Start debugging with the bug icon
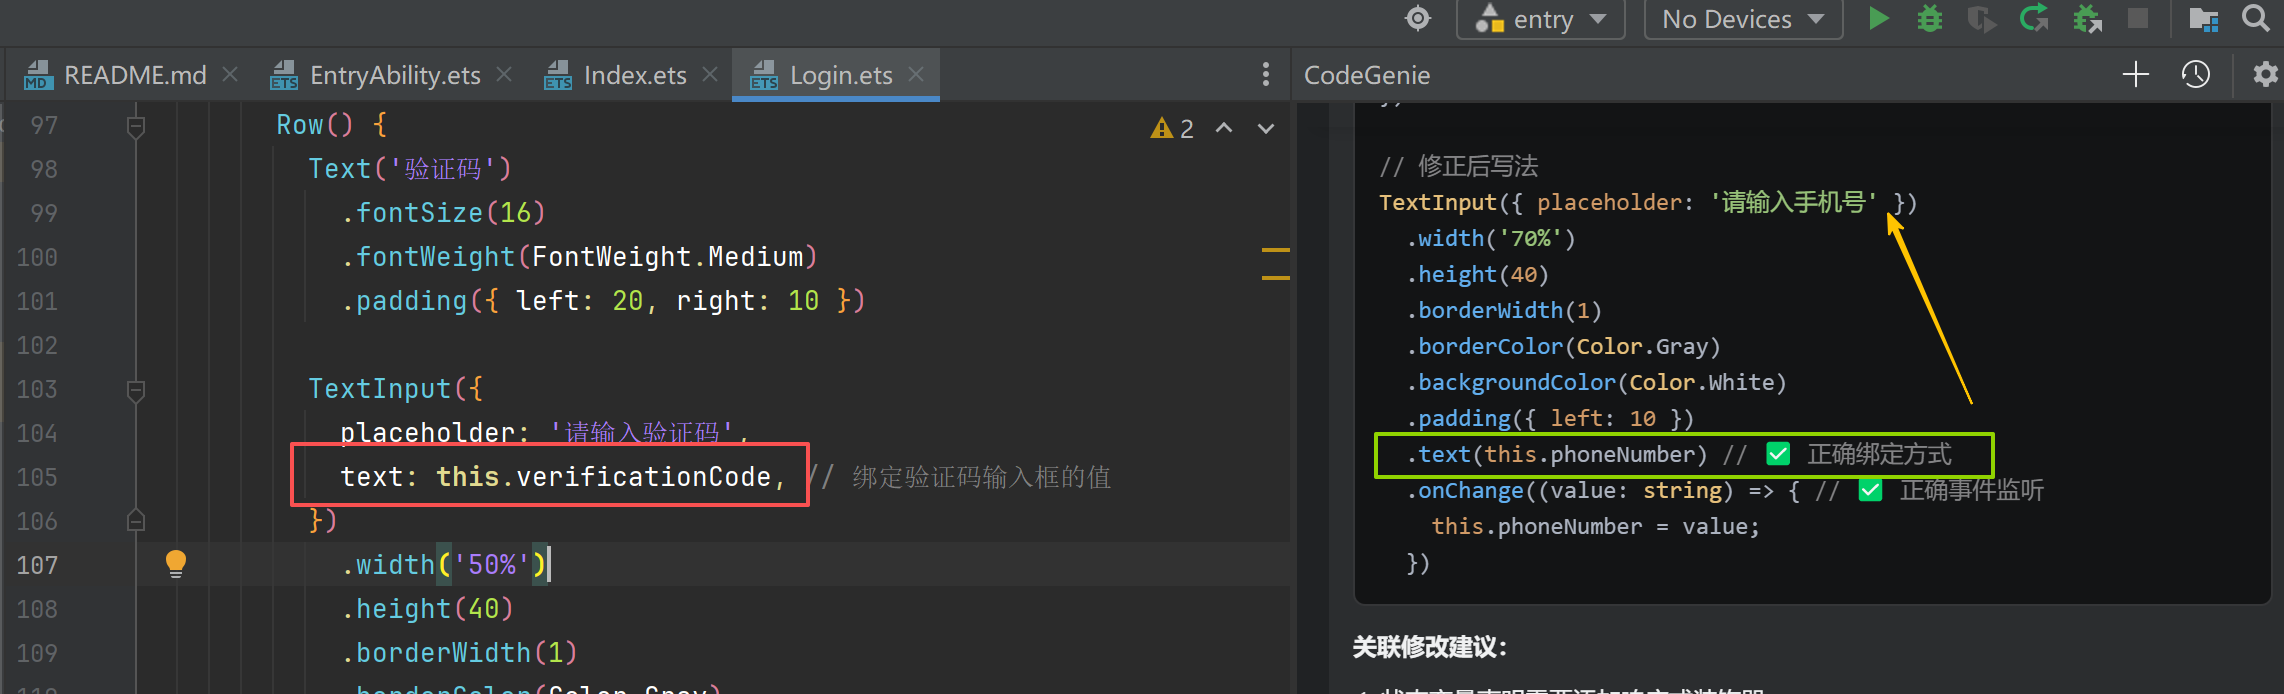This screenshot has width=2284, height=694. 1930,19
